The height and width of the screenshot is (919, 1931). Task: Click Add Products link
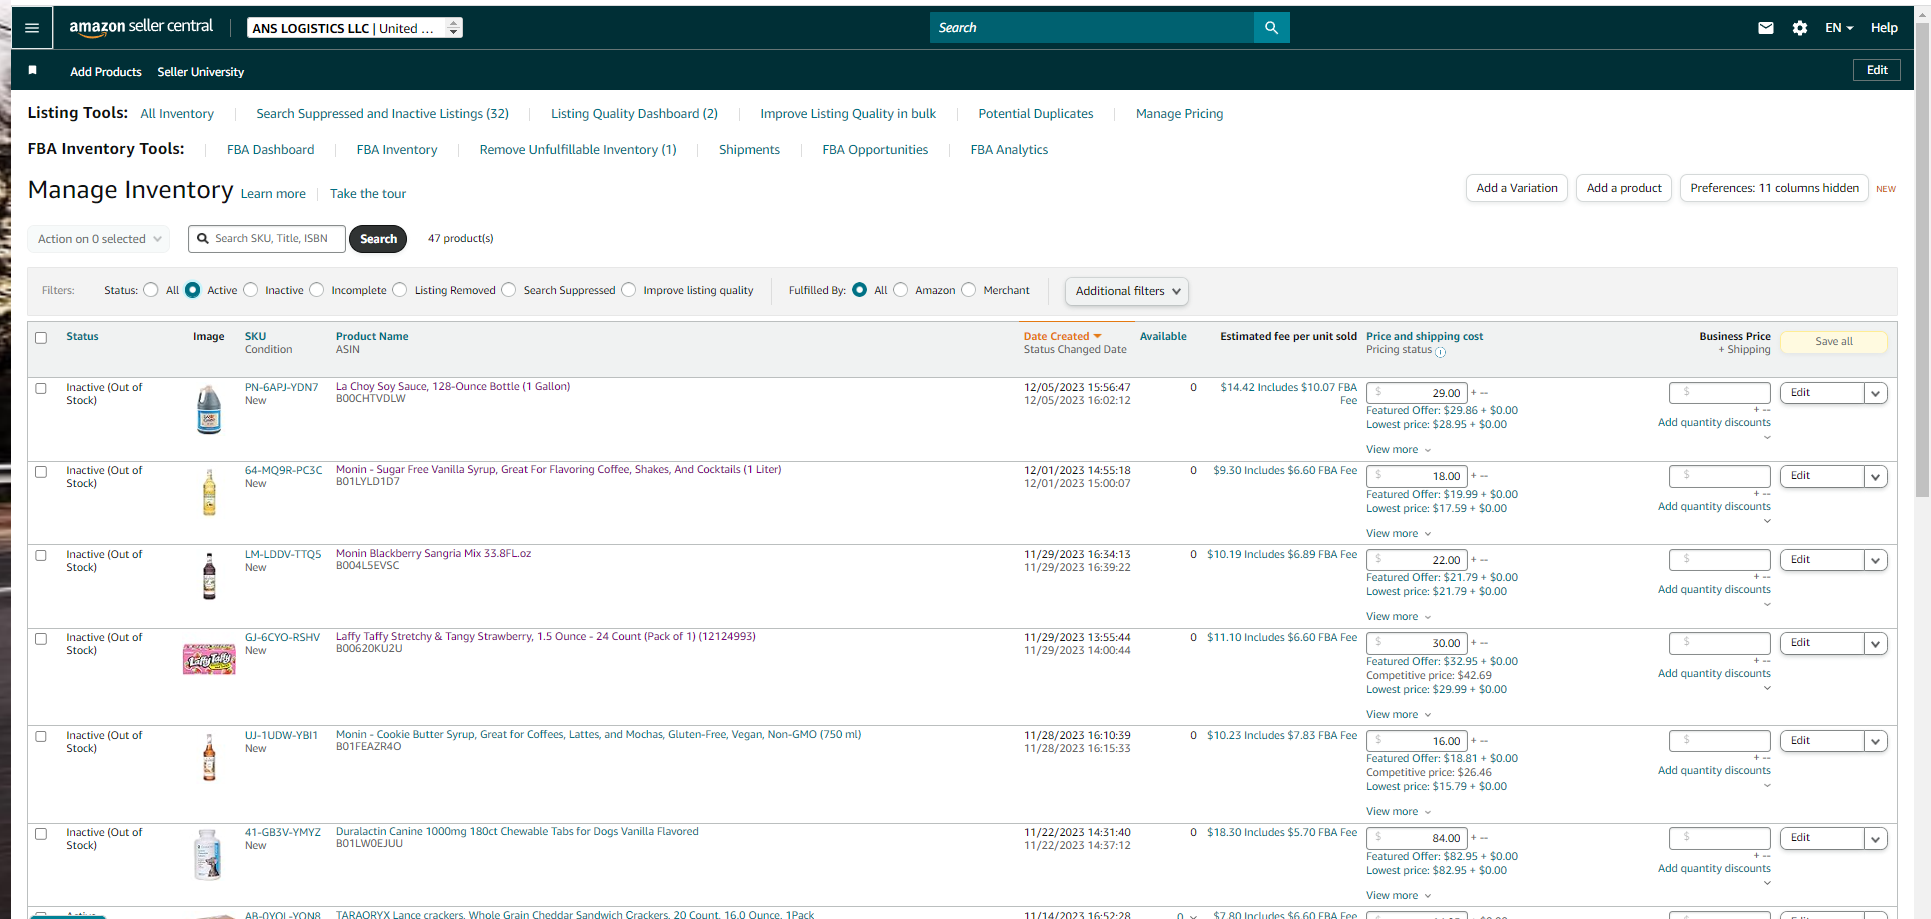(x=106, y=72)
